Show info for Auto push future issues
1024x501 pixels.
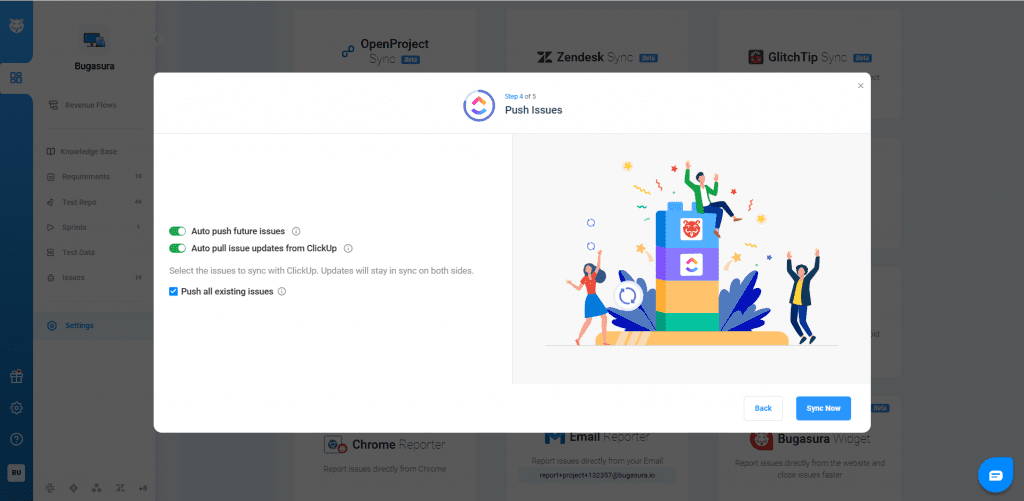tap(296, 231)
